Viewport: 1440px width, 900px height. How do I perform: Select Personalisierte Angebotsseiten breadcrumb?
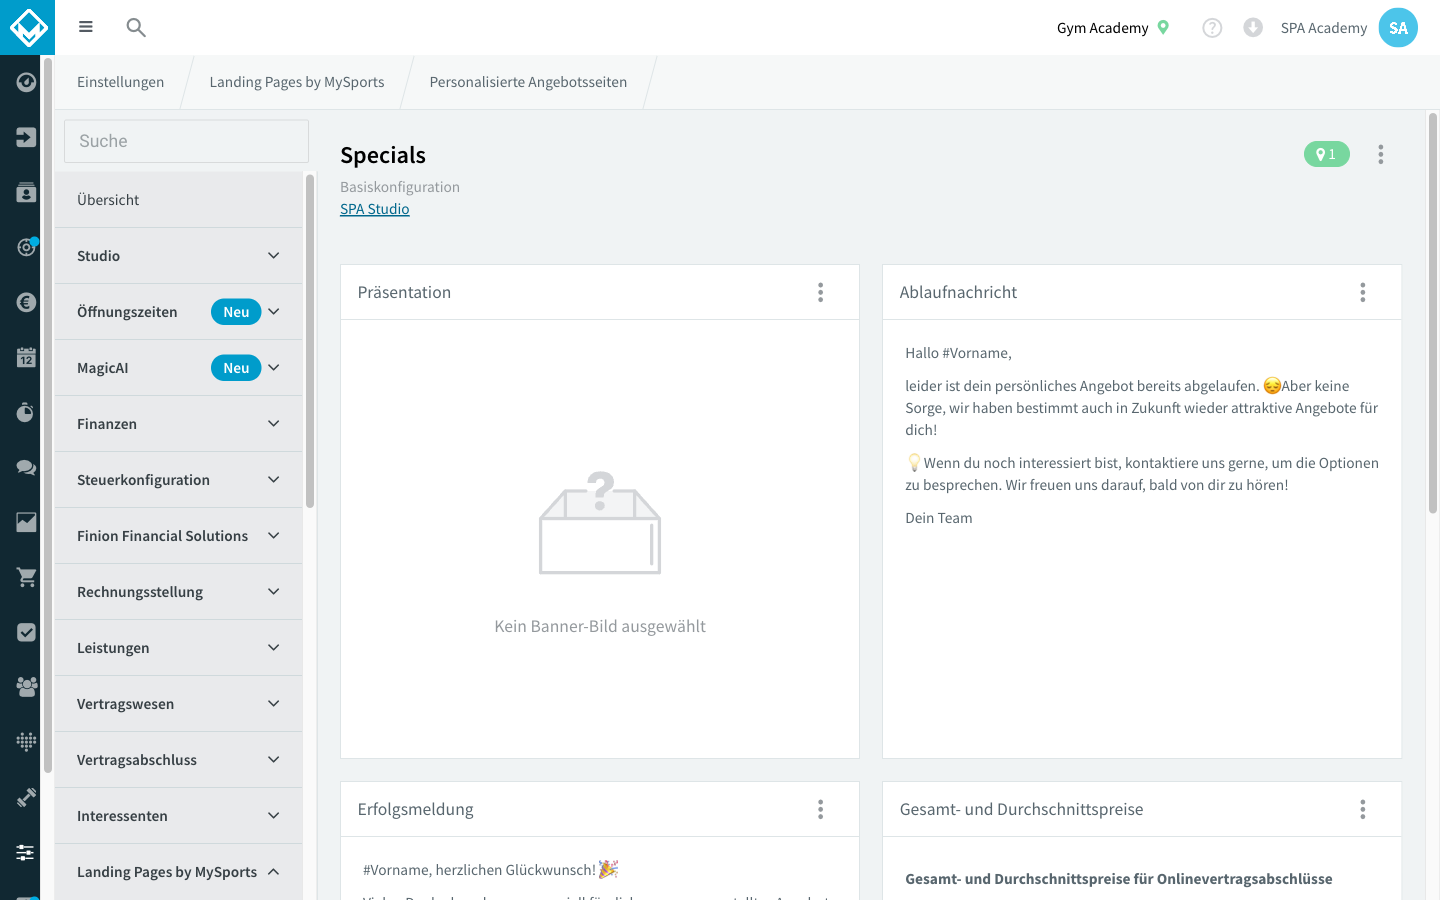coord(528,82)
